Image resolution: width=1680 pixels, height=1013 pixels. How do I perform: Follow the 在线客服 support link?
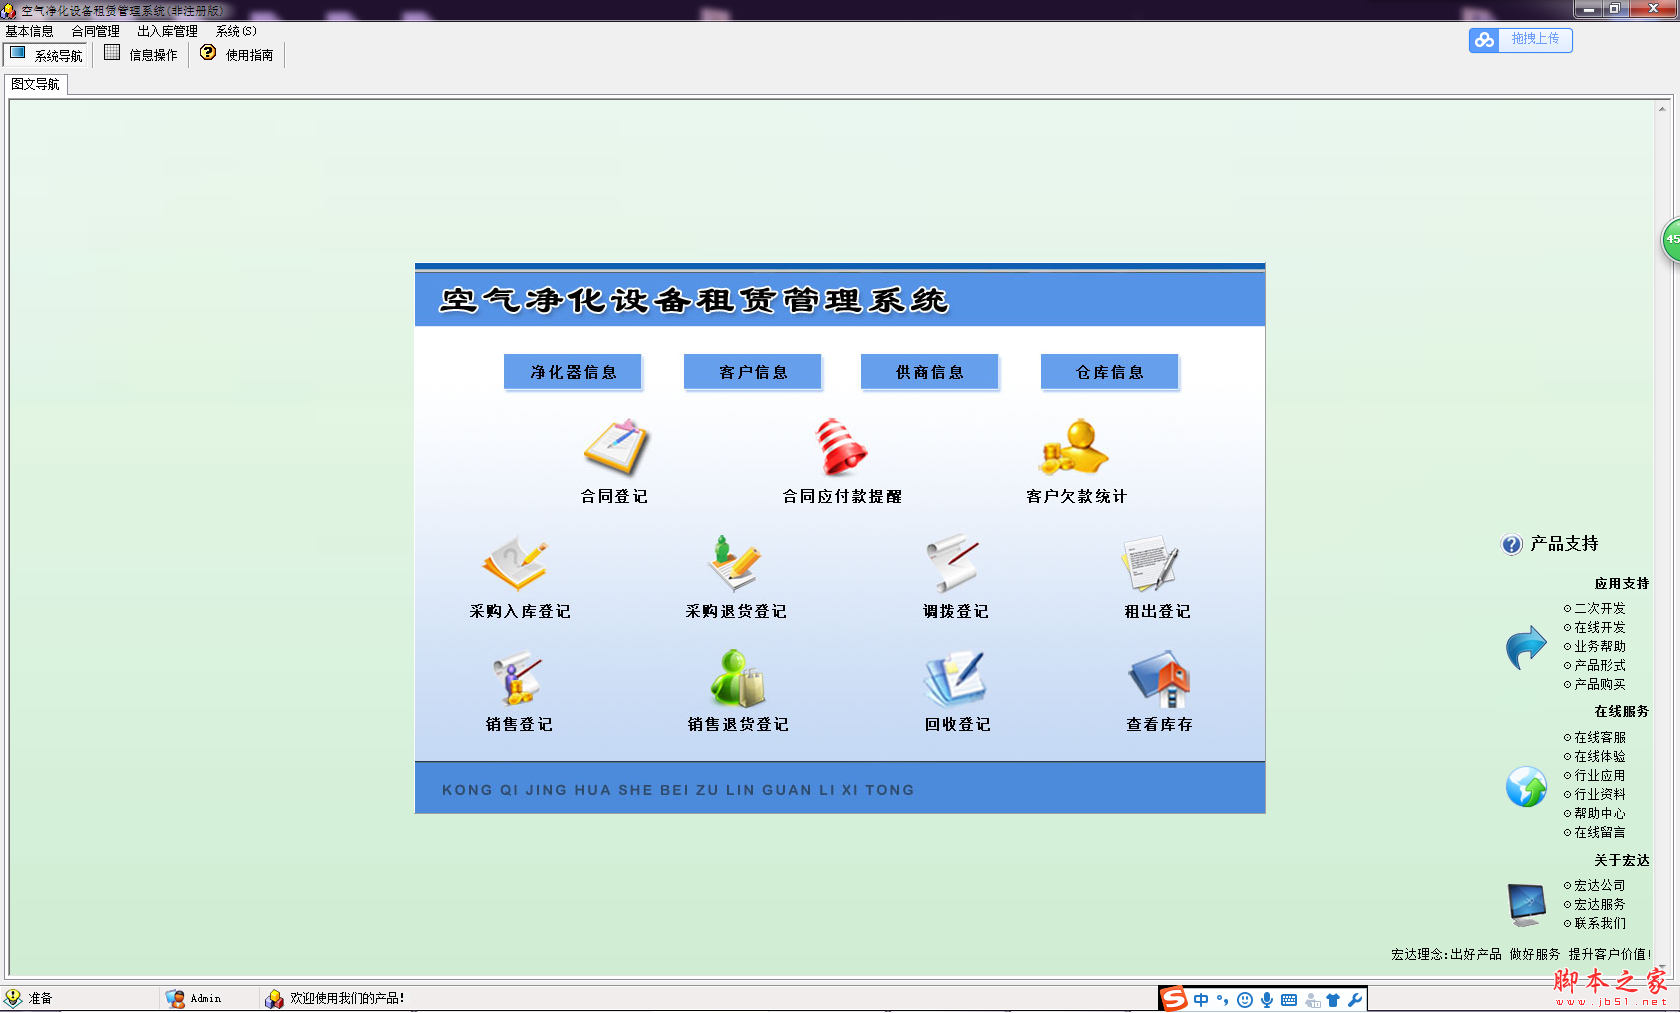click(1599, 737)
